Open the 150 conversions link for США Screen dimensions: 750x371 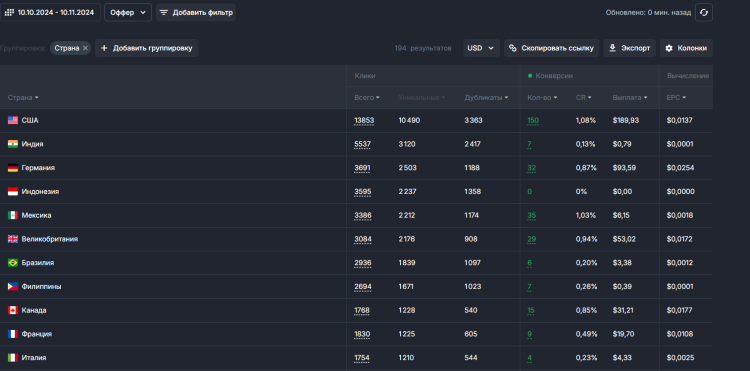533,120
